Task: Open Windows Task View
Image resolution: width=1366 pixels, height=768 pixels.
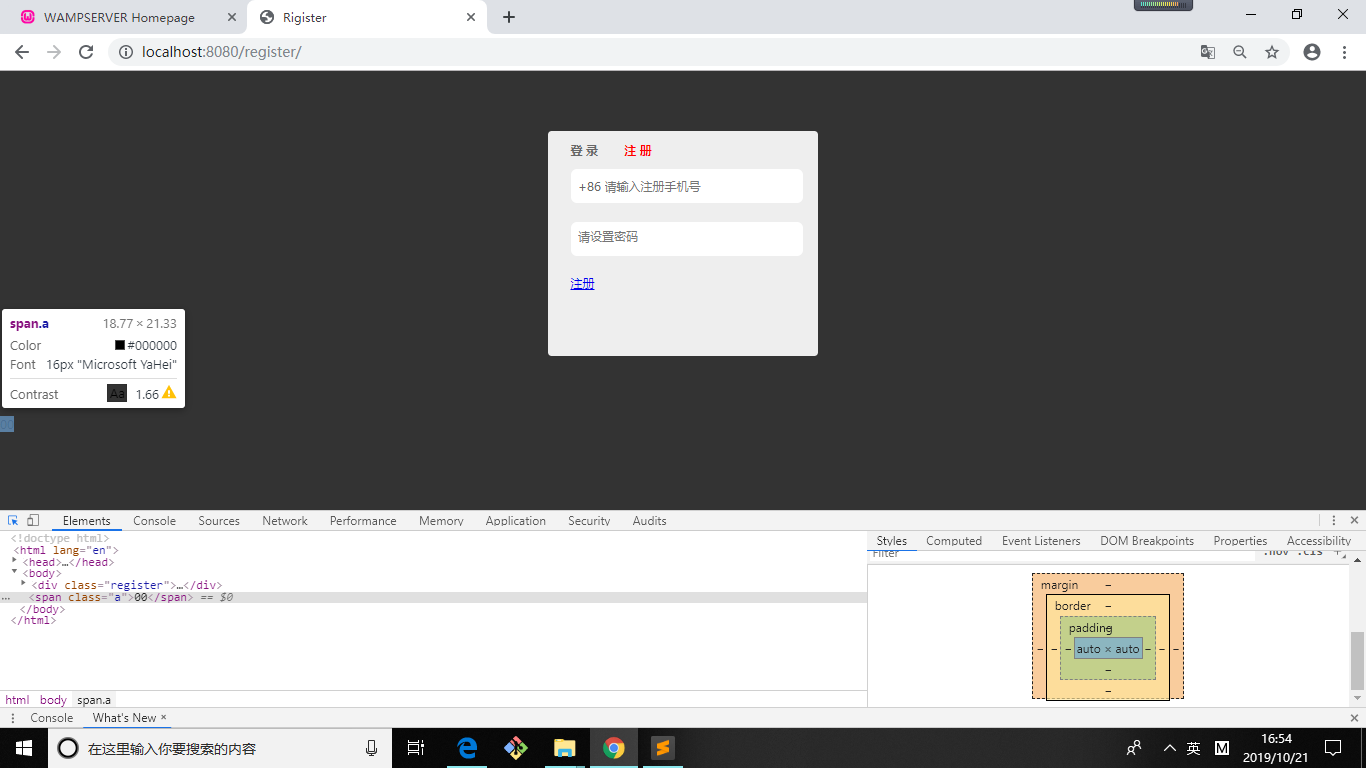Action: tap(416, 748)
